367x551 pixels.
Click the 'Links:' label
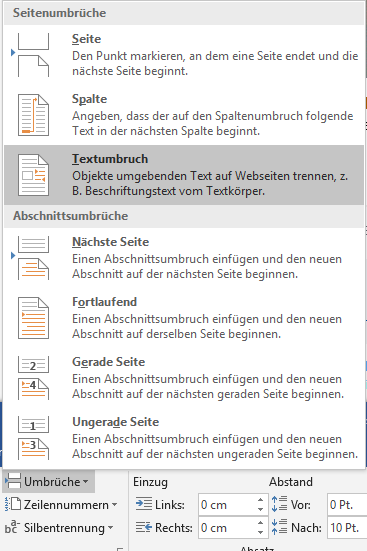[x=170, y=505]
